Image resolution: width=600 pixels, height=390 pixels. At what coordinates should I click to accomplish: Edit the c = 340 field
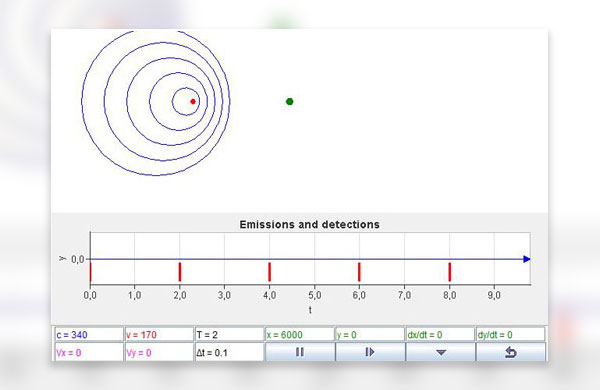[x=89, y=335]
